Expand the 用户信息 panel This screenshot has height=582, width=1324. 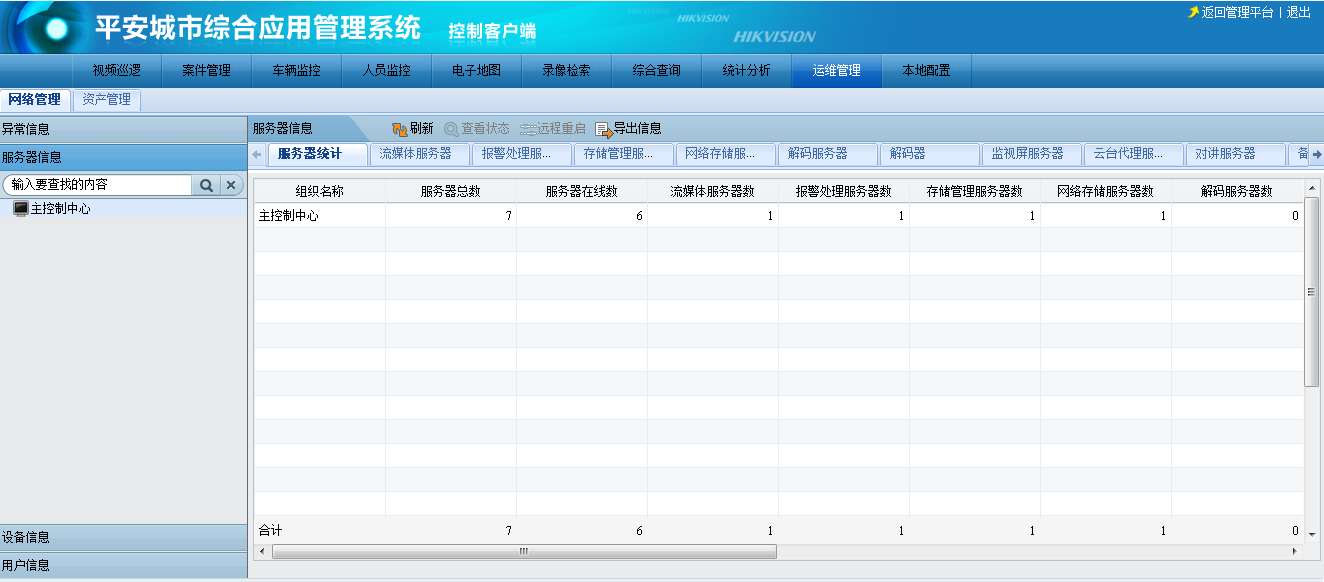tap(123, 565)
